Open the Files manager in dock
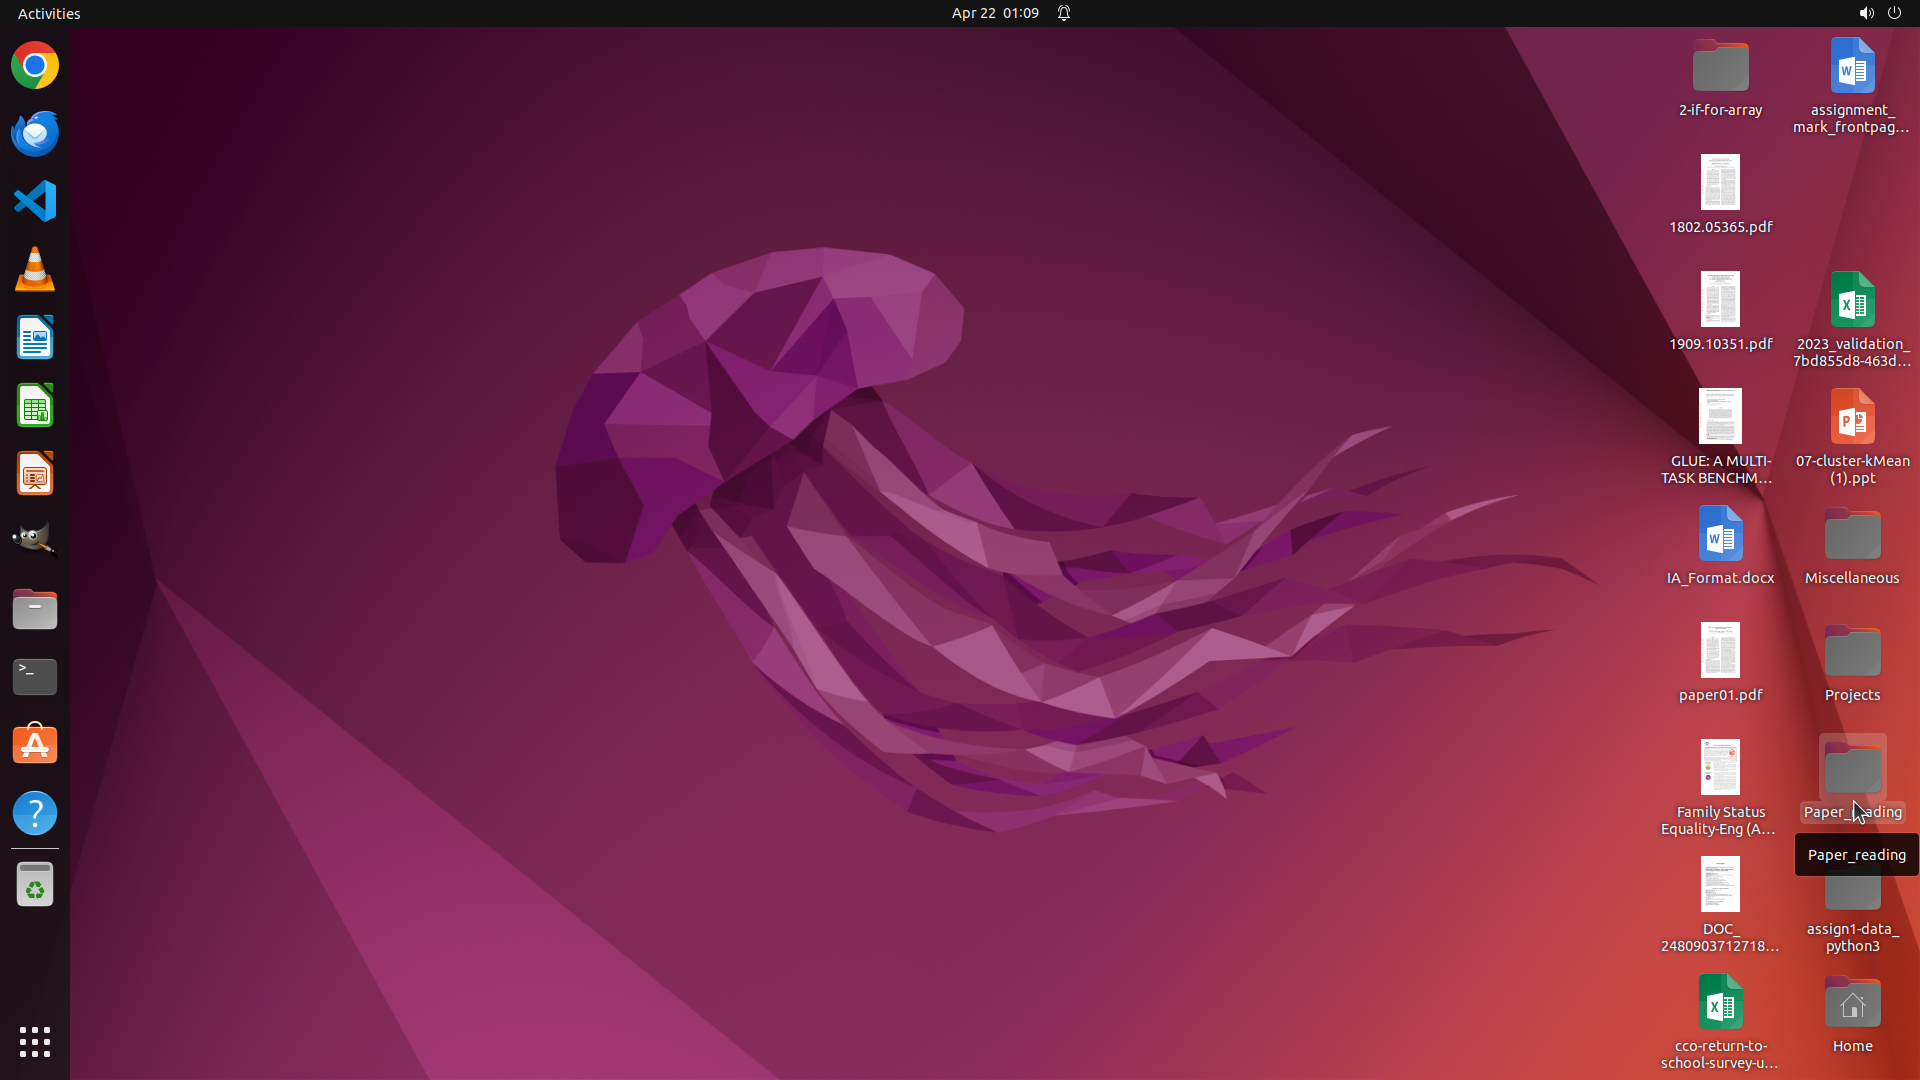Screen dimensions: 1920x1080 (35, 609)
